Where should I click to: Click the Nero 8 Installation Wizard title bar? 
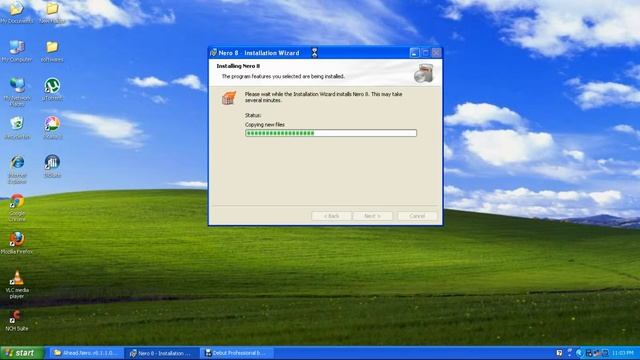325,53
